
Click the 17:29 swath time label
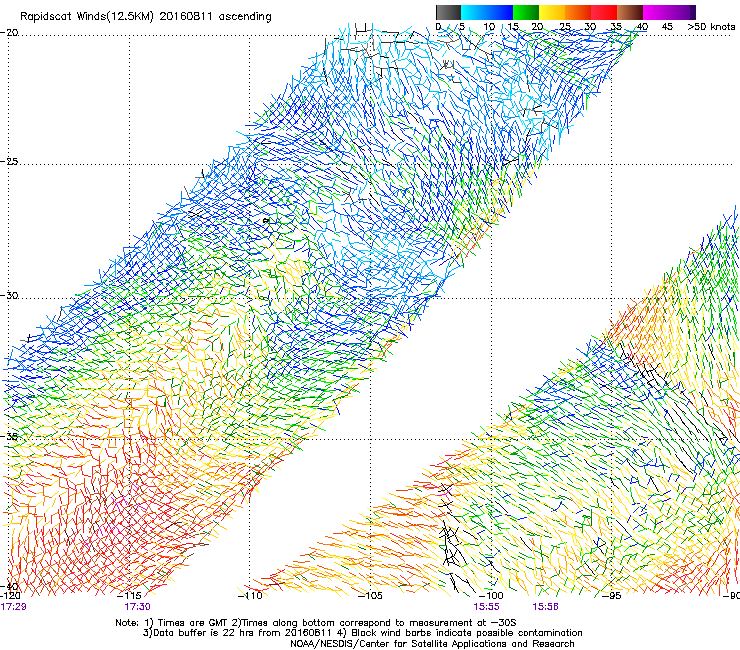pyautogui.click(x=13, y=607)
